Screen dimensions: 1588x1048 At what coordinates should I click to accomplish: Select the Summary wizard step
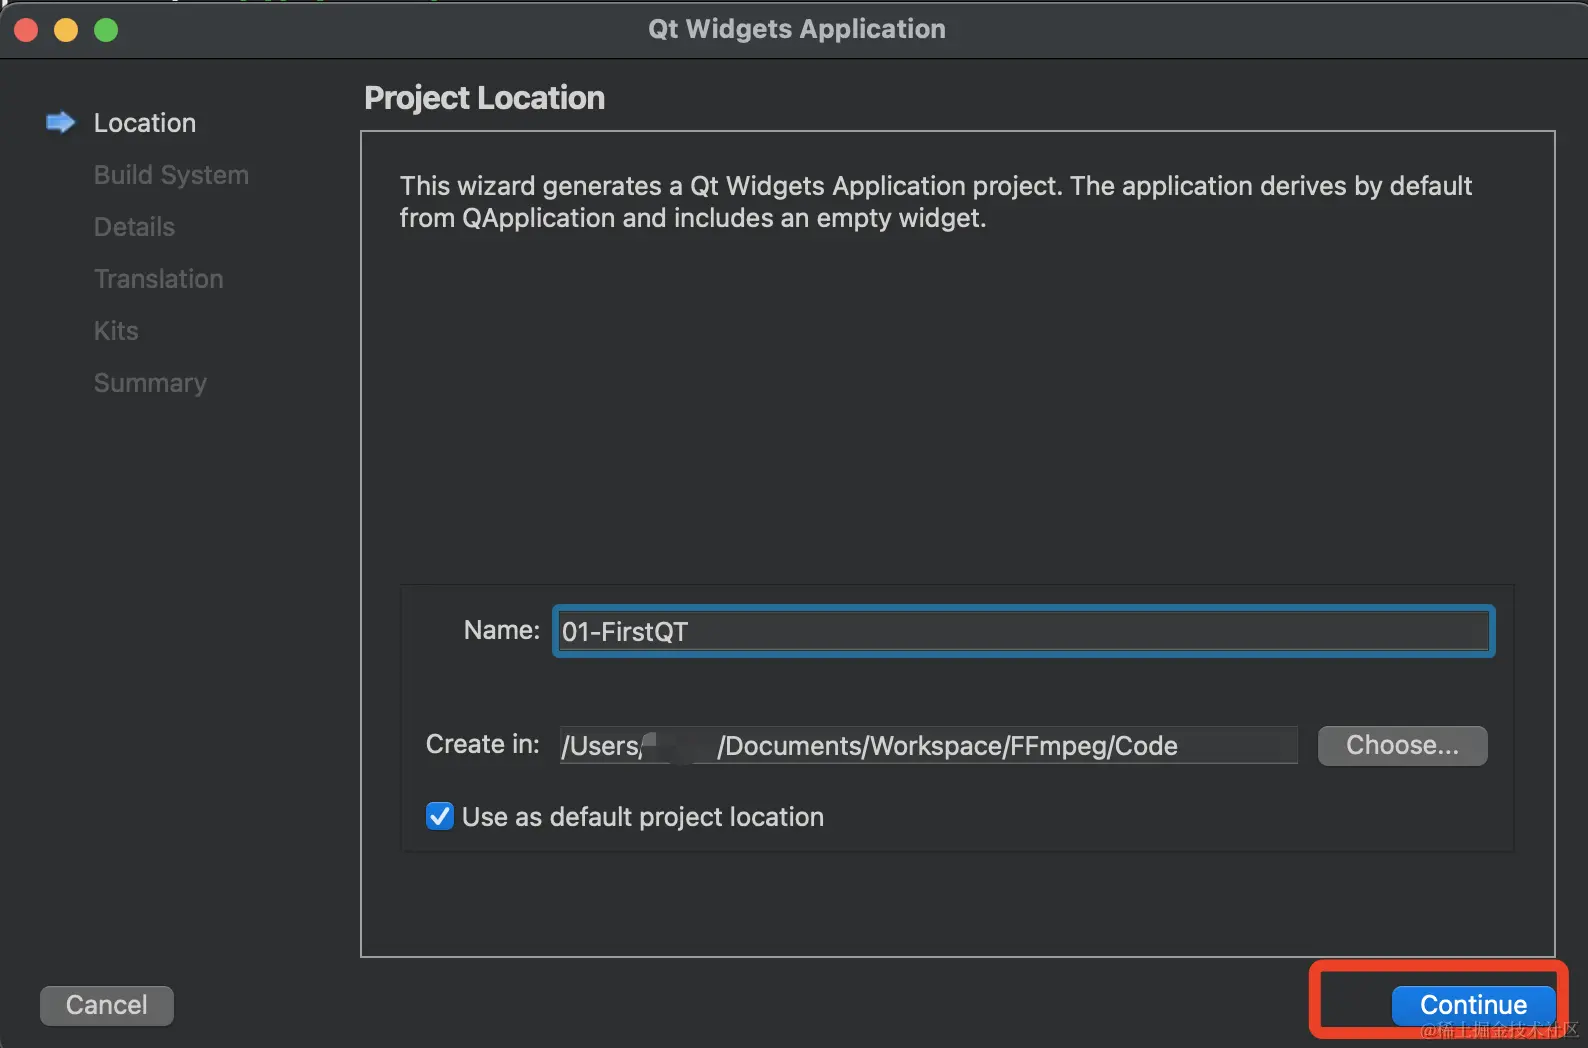click(x=150, y=383)
